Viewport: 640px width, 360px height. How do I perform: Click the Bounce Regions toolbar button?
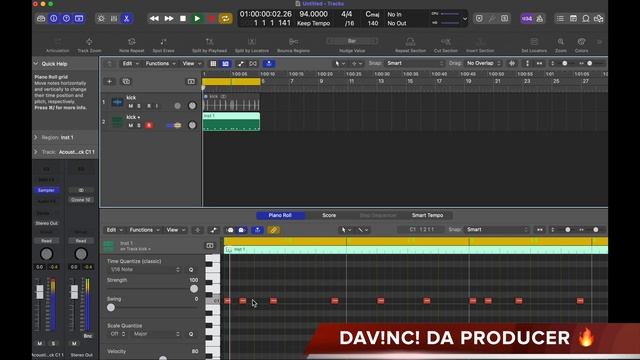[x=293, y=45]
